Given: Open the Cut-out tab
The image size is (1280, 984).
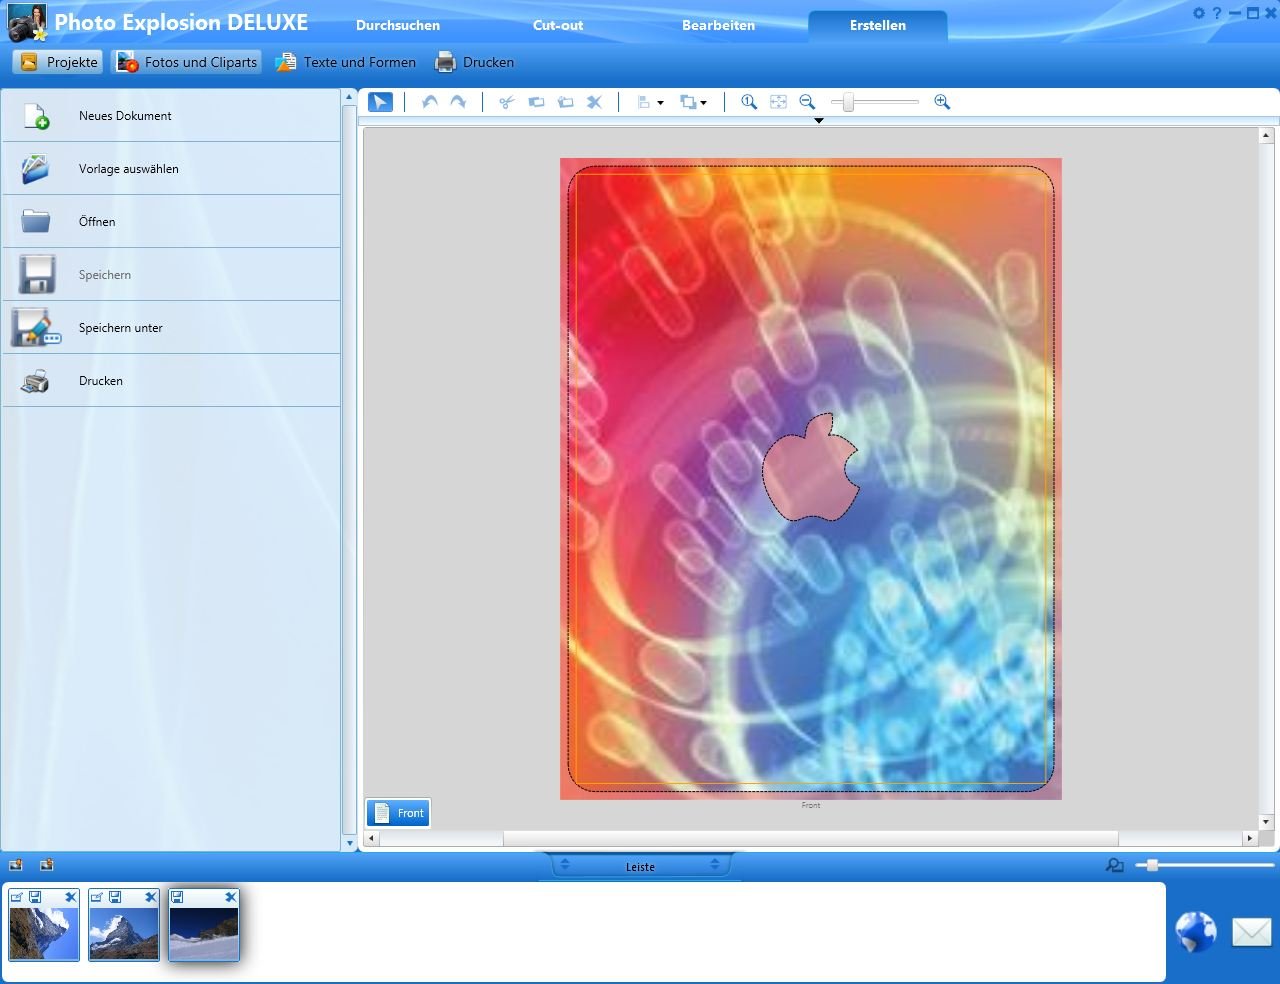Looking at the screenshot, I should pyautogui.click(x=558, y=25).
